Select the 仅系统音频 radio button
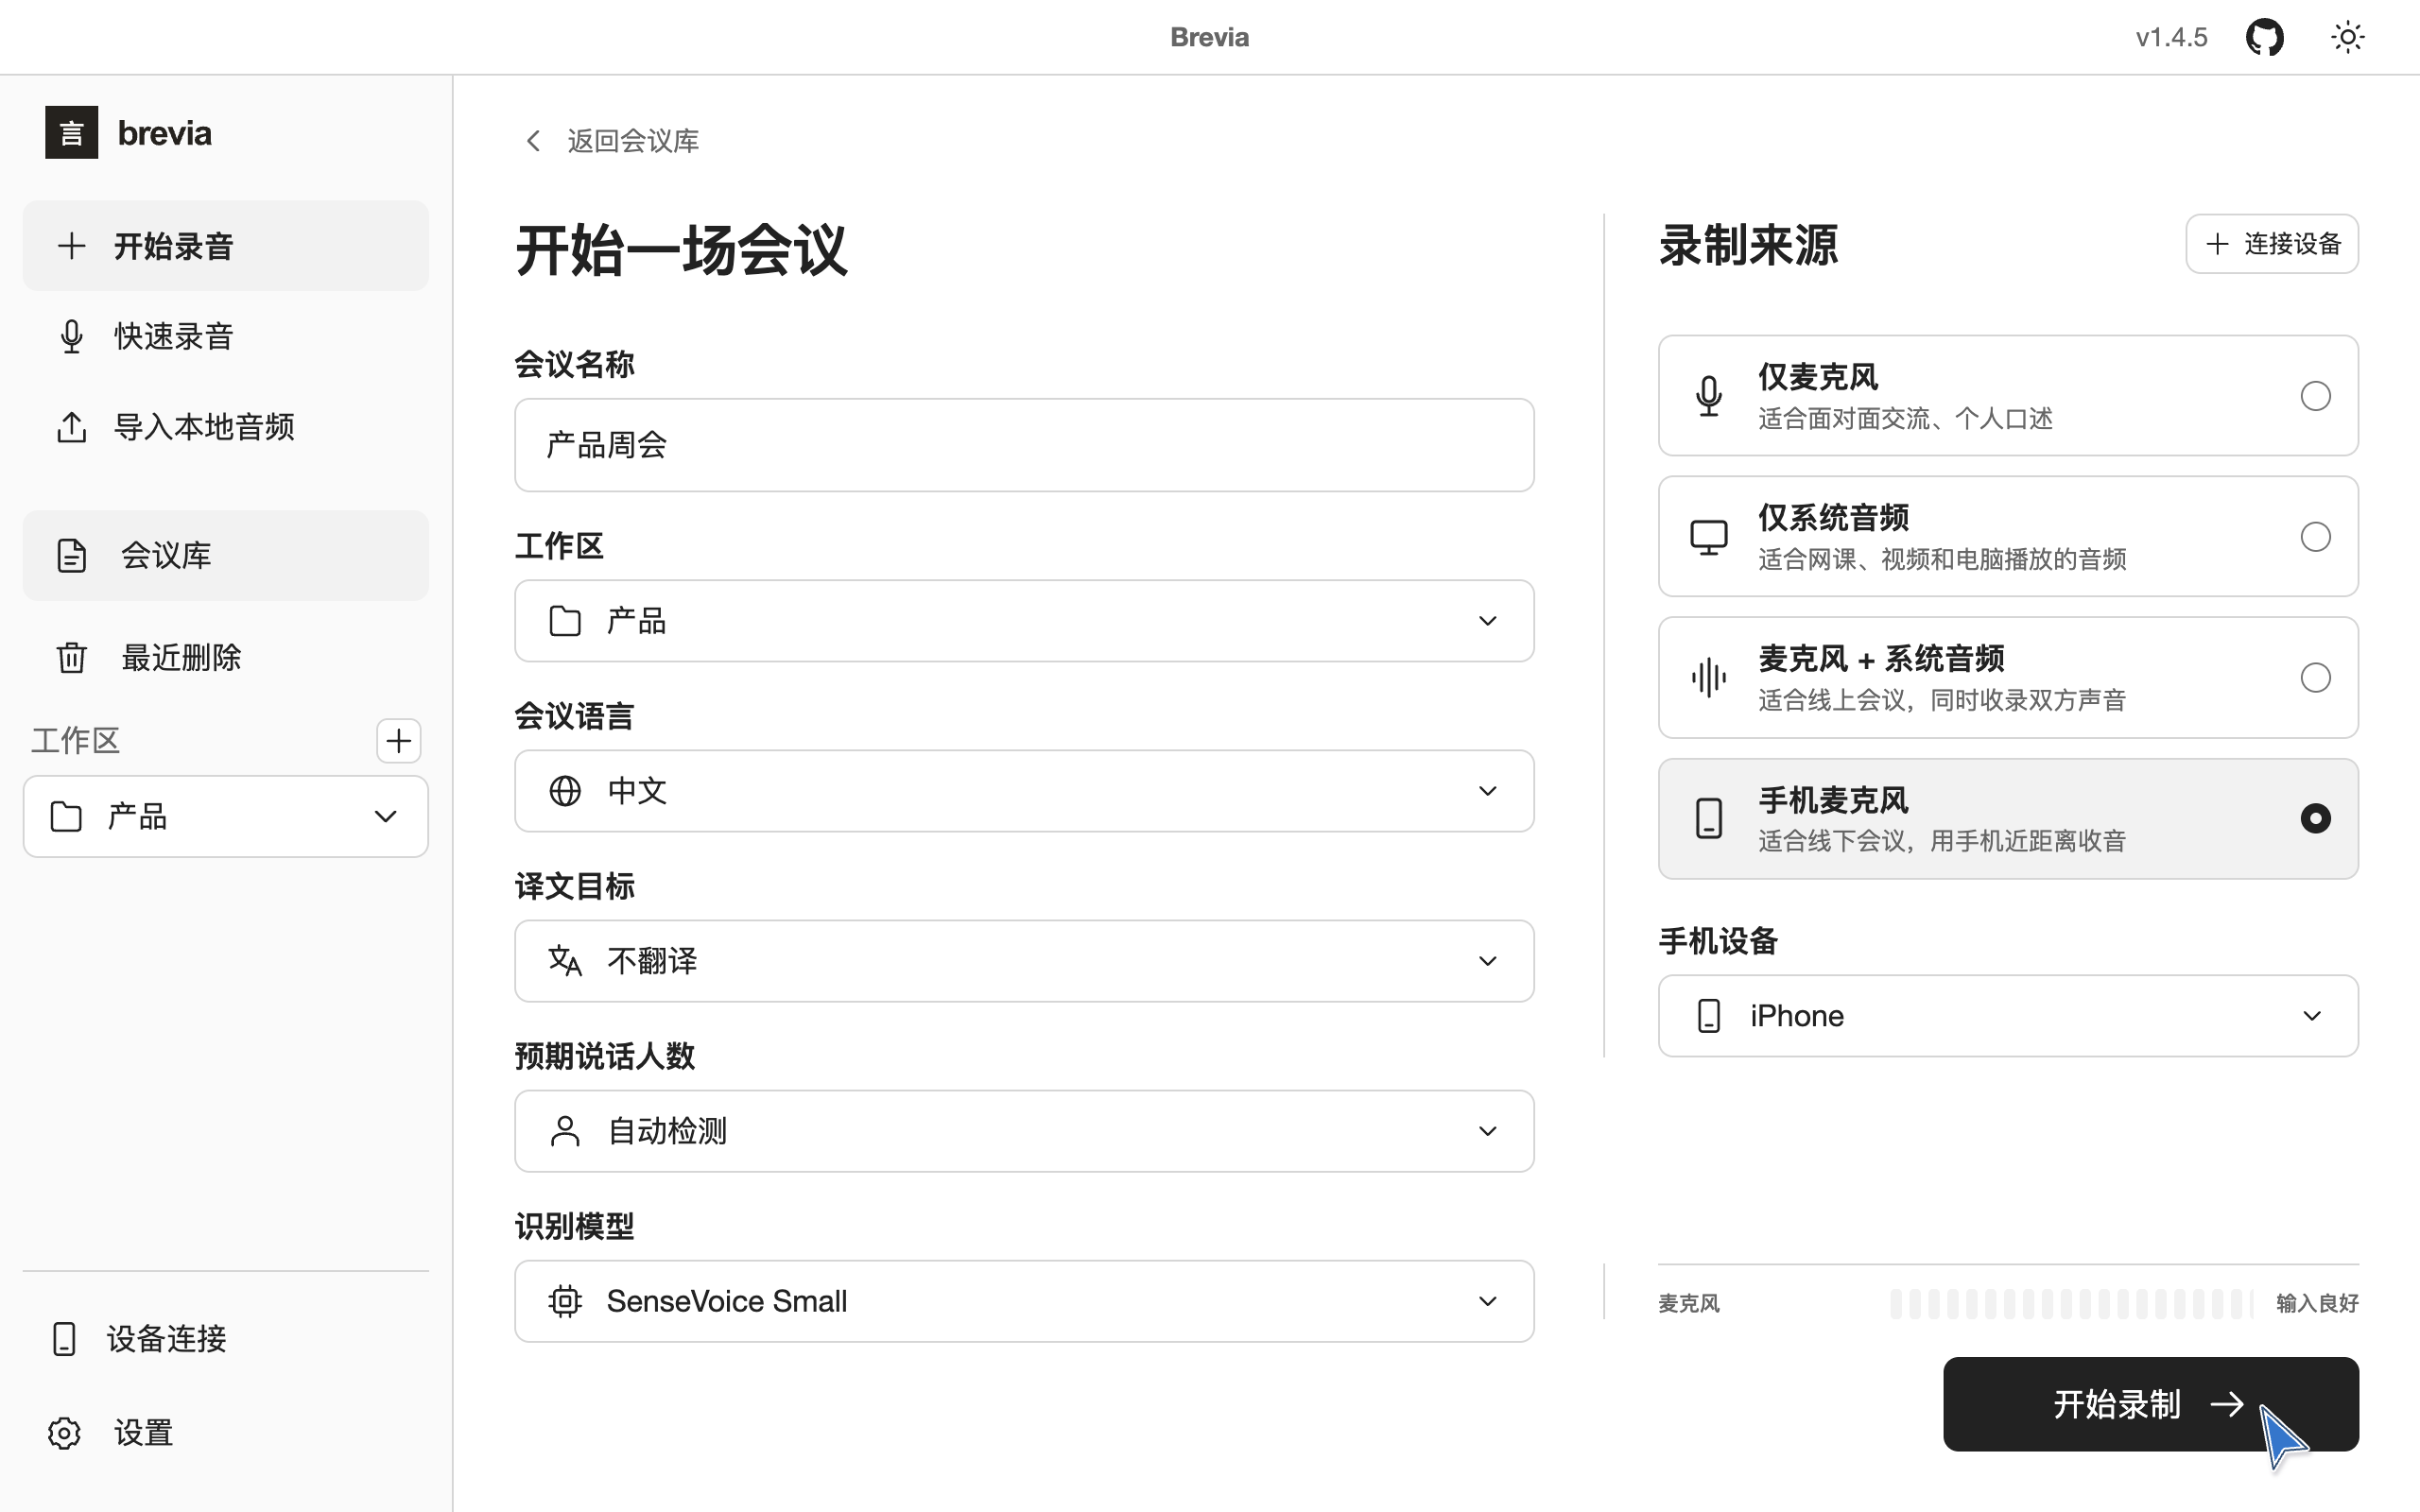The width and height of the screenshot is (2420, 1512). click(x=2315, y=537)
